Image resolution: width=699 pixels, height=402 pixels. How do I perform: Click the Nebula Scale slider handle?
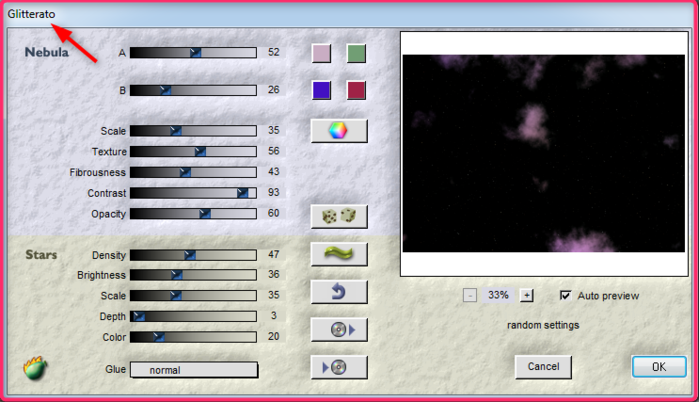pyautogui.click(x=176, y=131)
